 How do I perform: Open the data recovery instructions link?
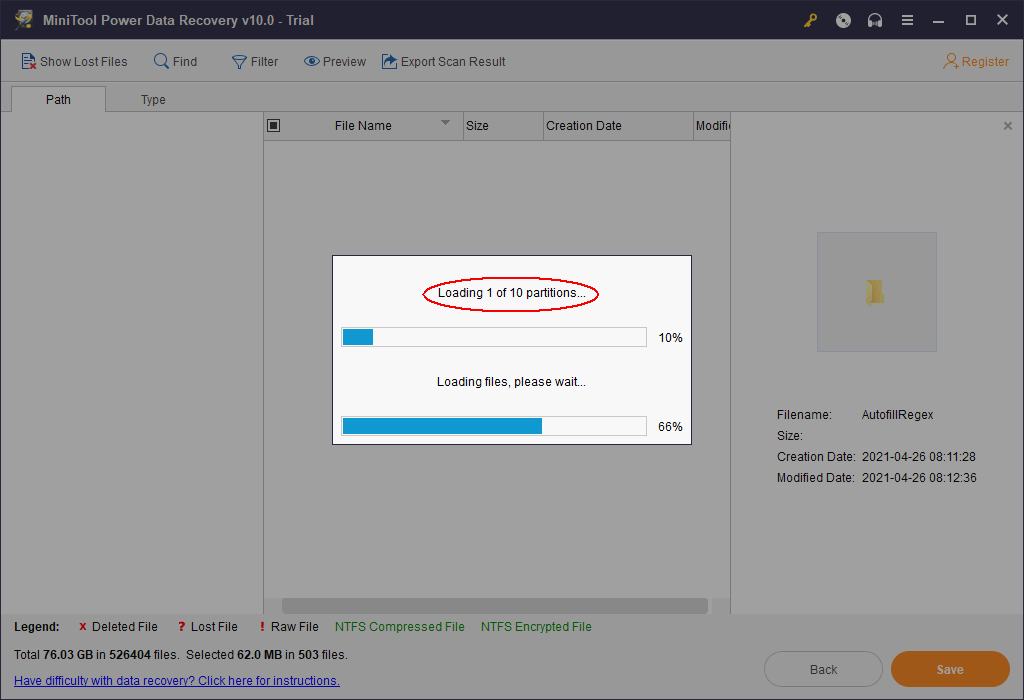click(176, 680)
